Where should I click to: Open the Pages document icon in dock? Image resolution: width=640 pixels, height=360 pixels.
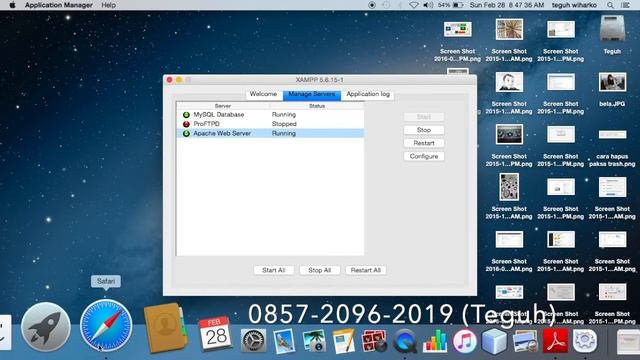point(344,341)
